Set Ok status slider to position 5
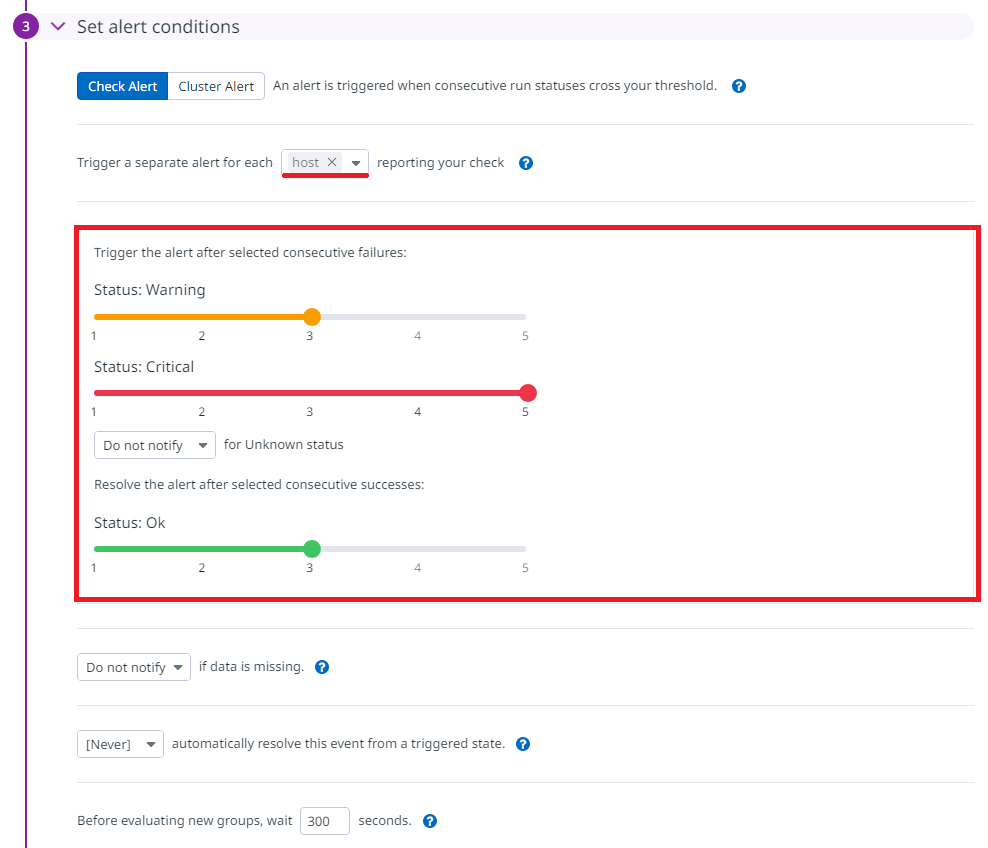 [525, 549]
